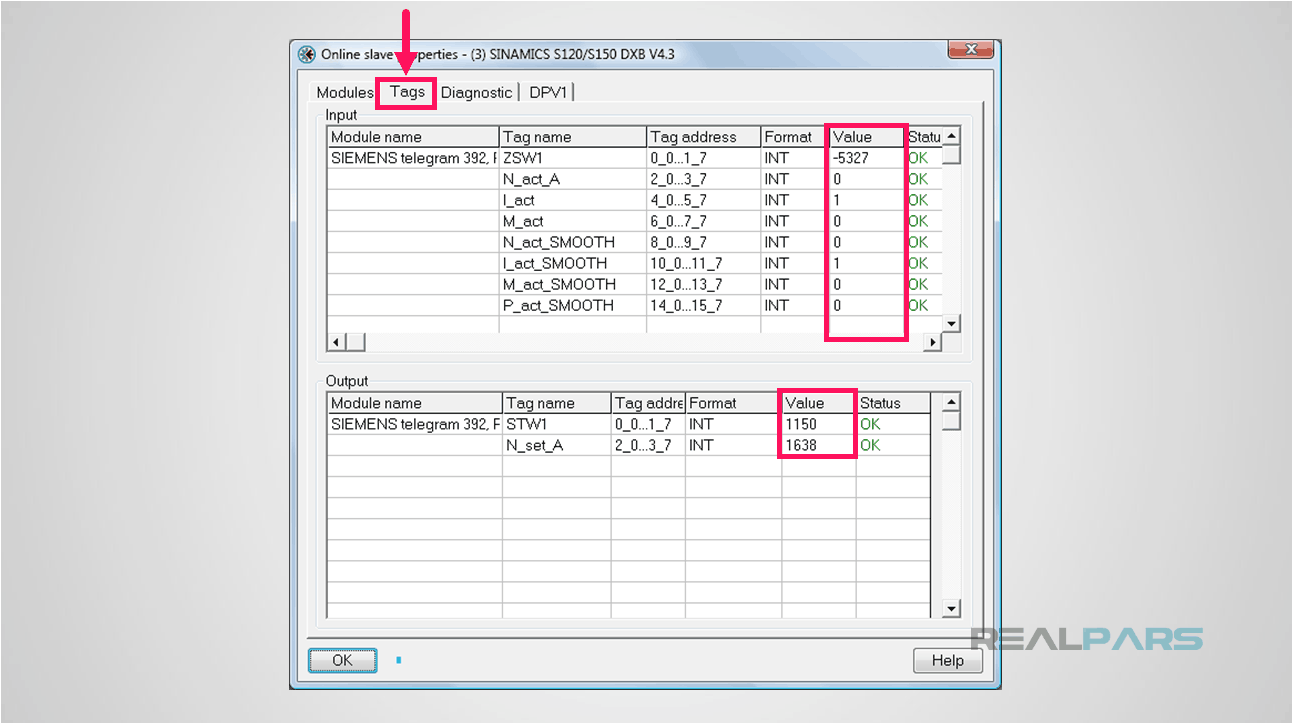The height and width of the screenshot is (725, 1292).
Task: Click tag address 8_0...9_7
Action: click(678, 242)
